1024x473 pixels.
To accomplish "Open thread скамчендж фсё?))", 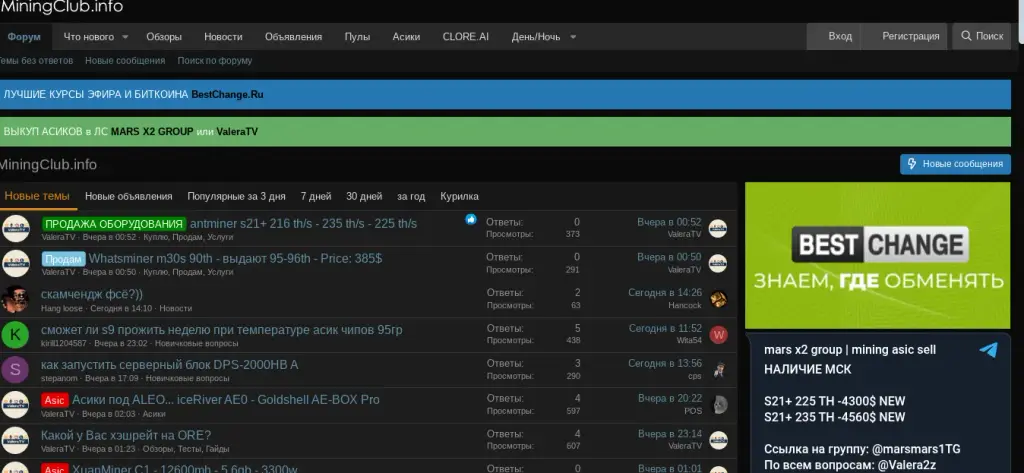I will click(x=92, y=294).
